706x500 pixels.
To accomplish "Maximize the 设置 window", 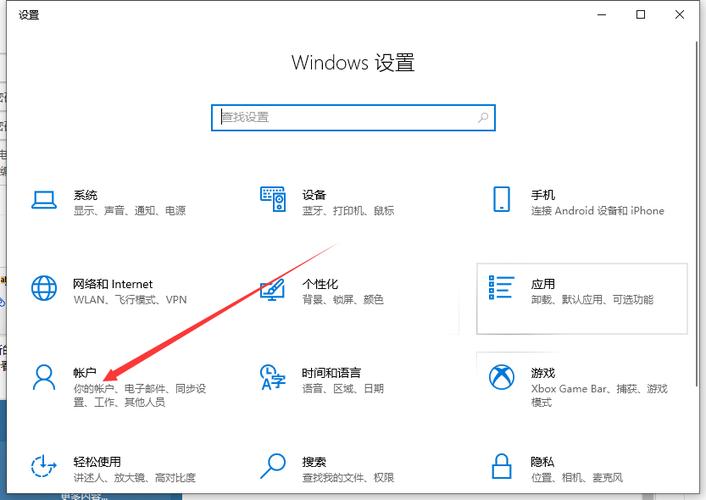I will click(x=640, y=15).
